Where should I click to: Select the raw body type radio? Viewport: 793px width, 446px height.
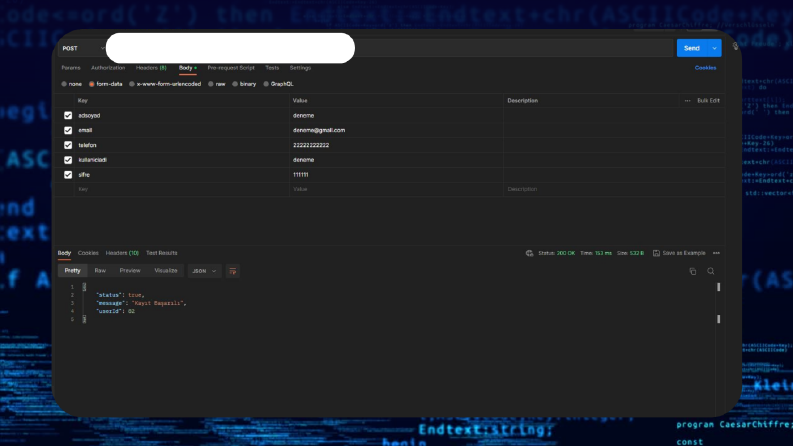(211, 84)
